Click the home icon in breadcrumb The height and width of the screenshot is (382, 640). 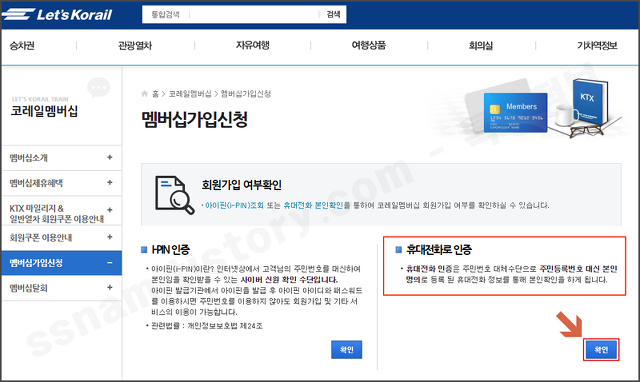[144, 94]
